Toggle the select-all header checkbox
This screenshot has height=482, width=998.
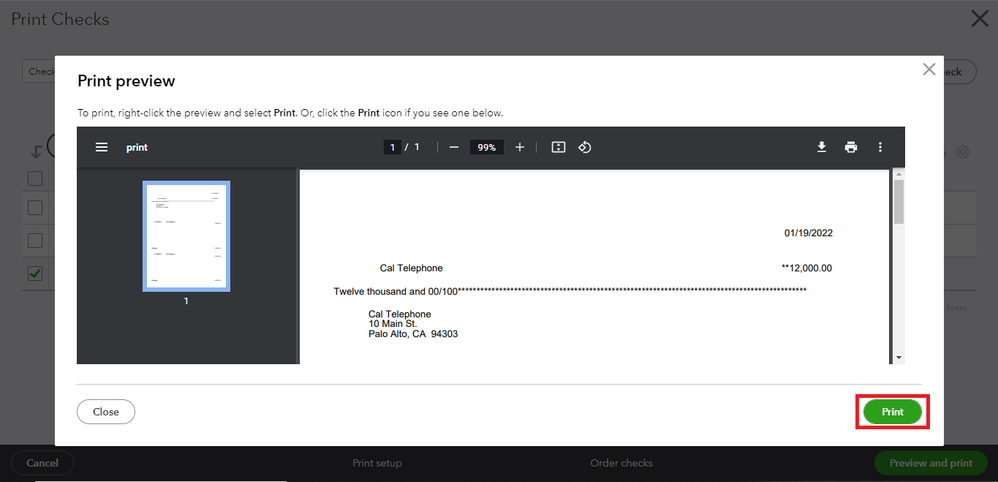36,178
